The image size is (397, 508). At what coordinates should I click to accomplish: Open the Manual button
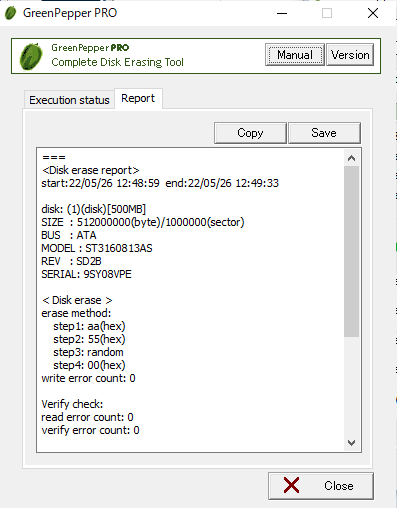[295, 55]
